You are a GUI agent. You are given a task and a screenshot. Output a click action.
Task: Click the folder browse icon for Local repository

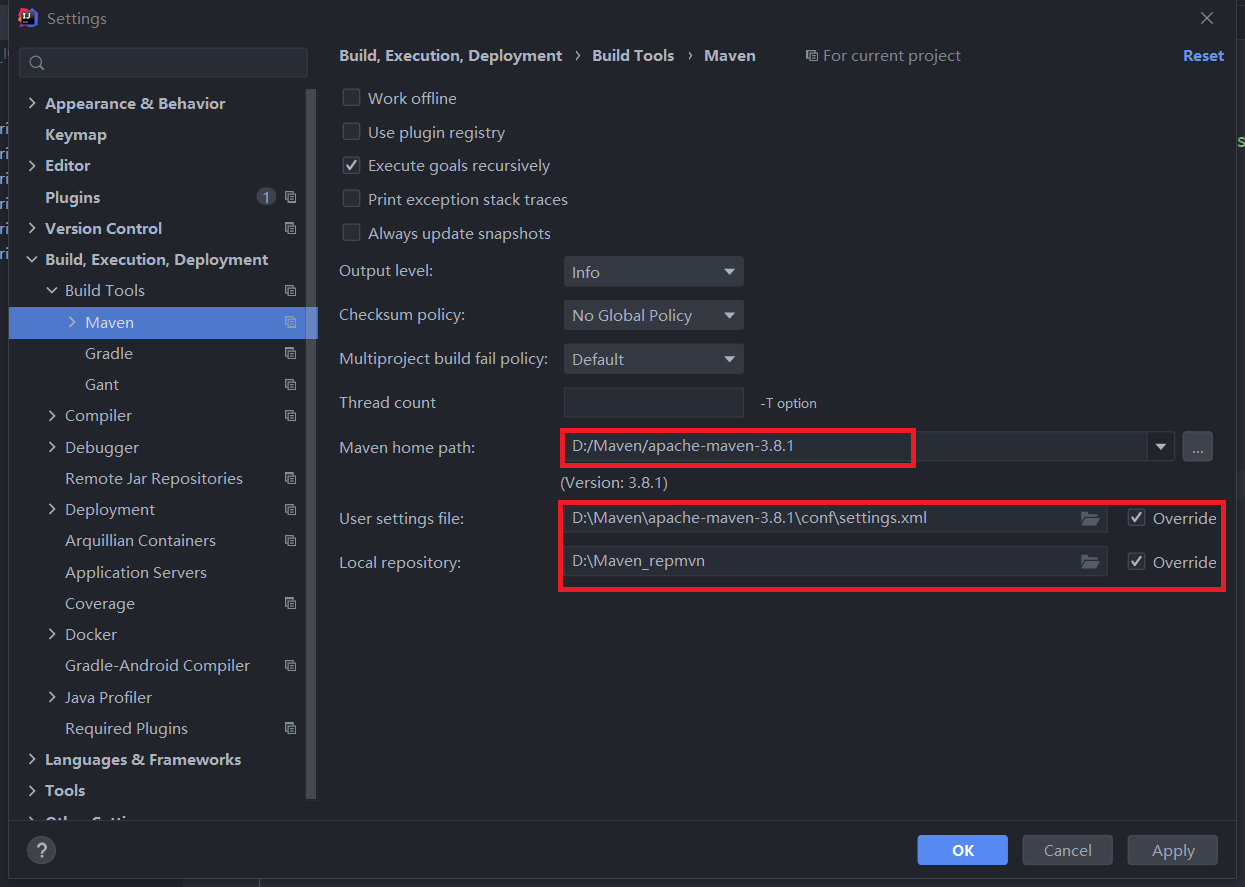point(1090,562)
